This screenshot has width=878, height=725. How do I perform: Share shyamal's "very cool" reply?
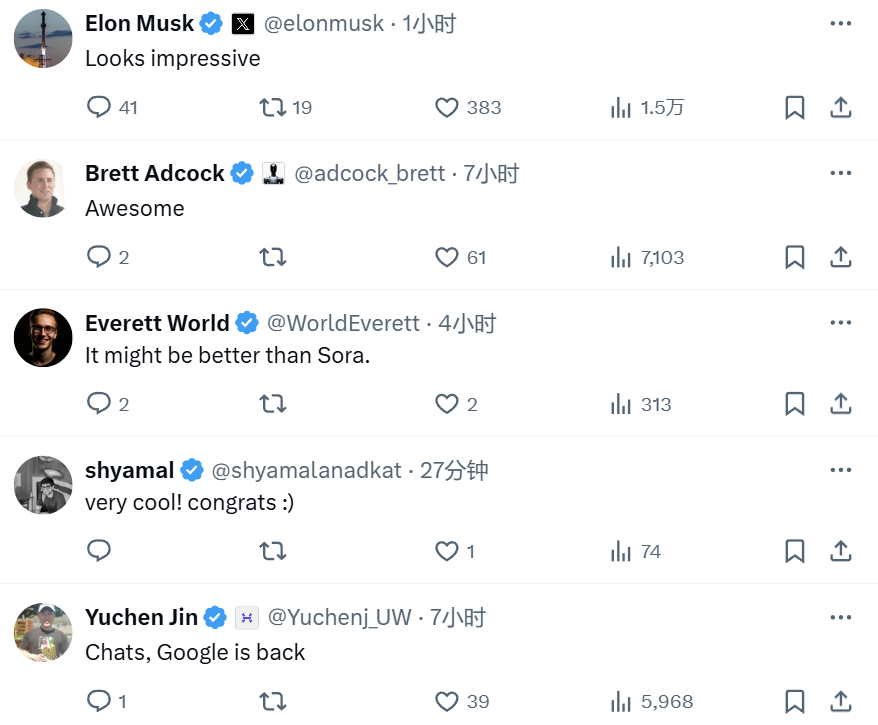click(841, 551)
